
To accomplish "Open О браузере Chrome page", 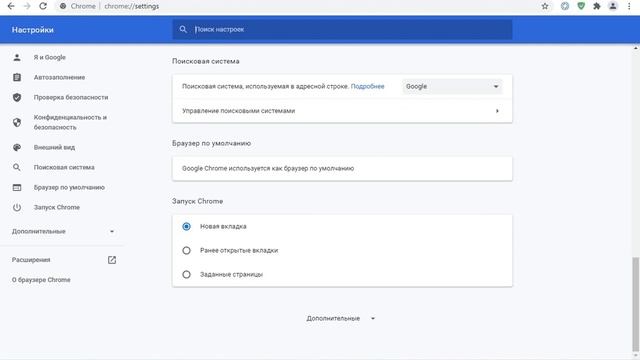I will pyautogui.click(x=41, y=280).
